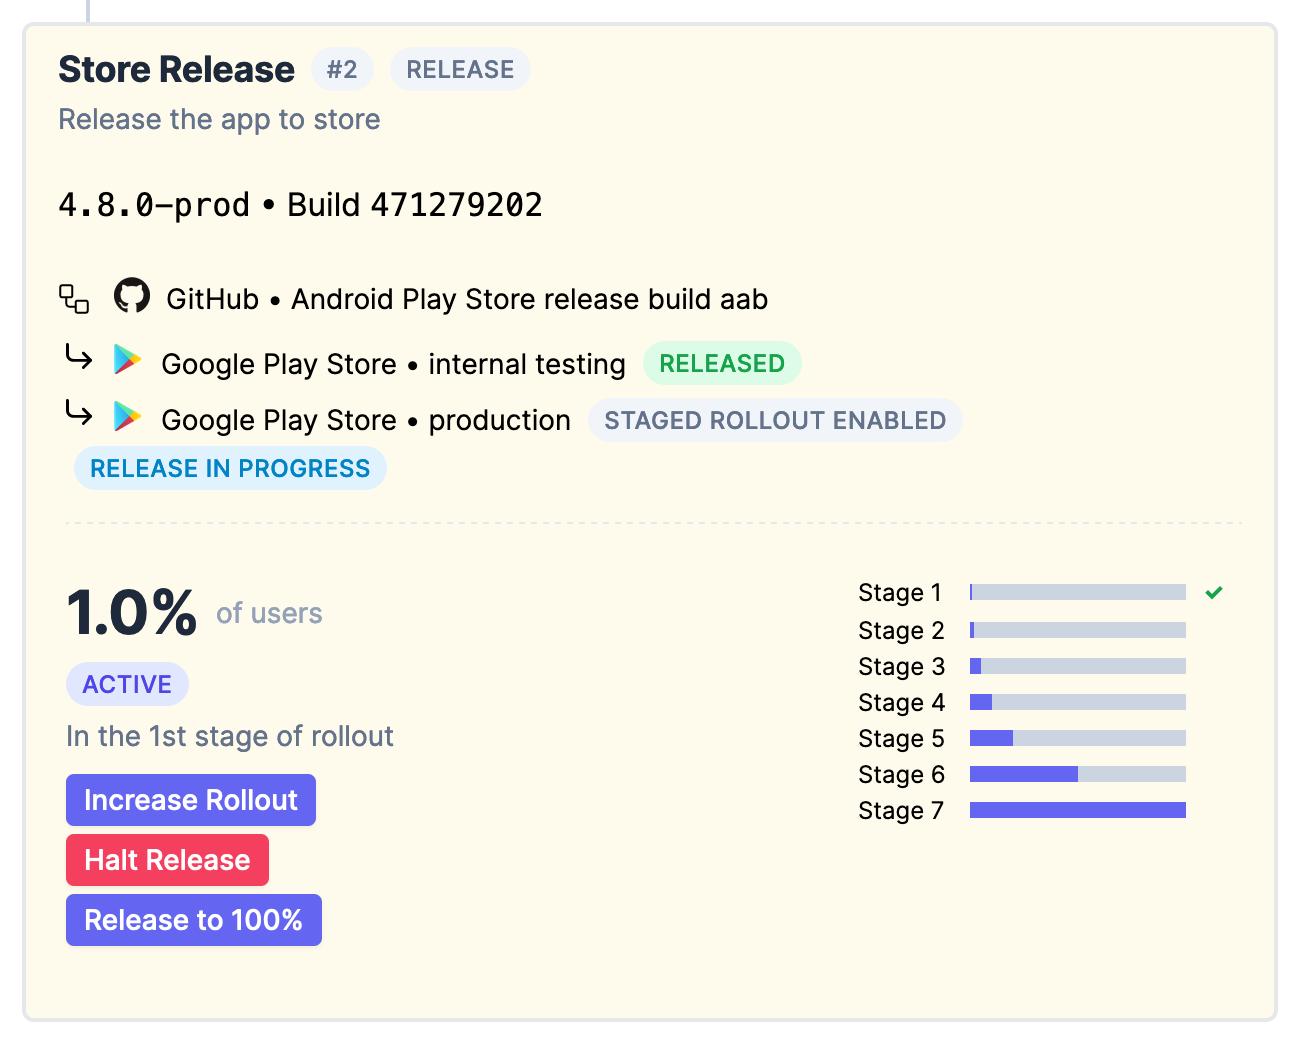This screenshot has width=1304, height=1048.
Task: Click the Stage 5 progress bar
Action: tap(1078, 738)
